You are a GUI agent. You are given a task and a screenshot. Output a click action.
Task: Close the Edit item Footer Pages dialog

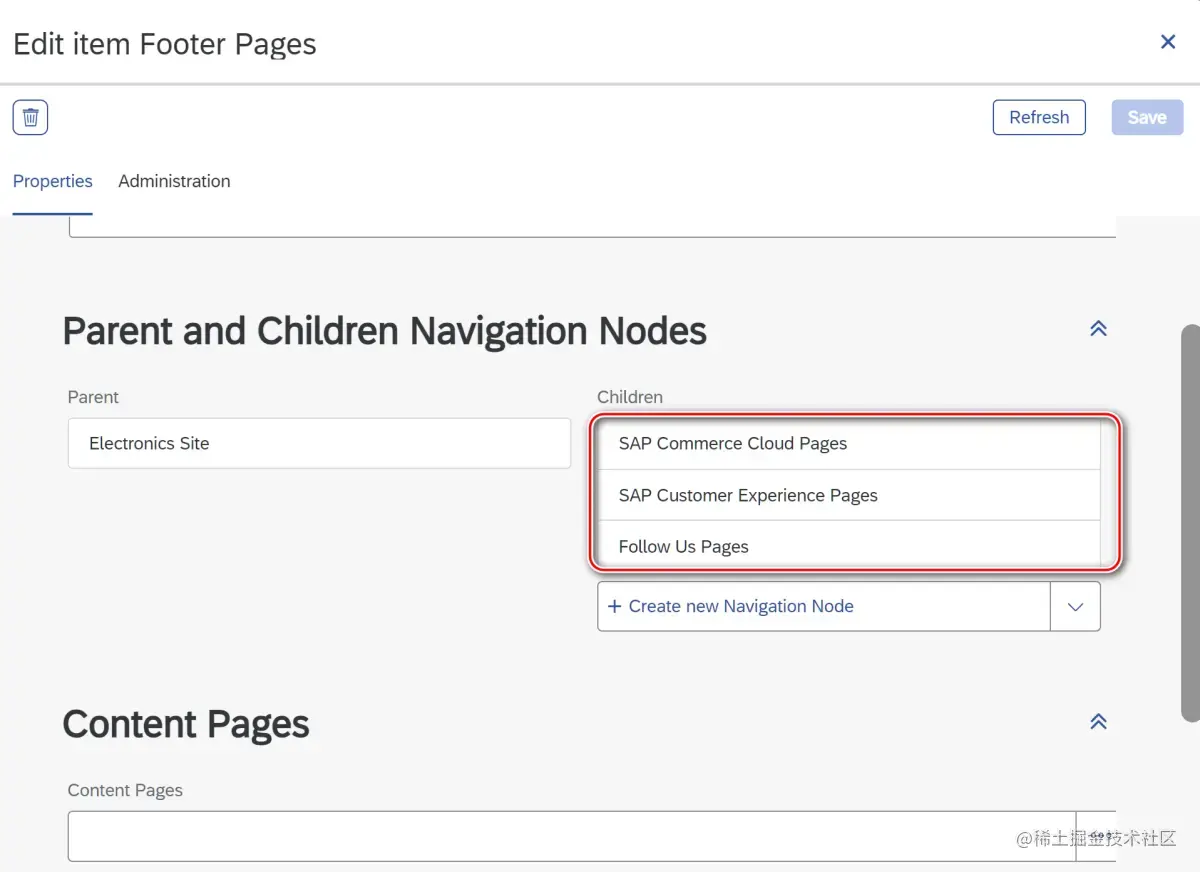tap(1167, 42)
